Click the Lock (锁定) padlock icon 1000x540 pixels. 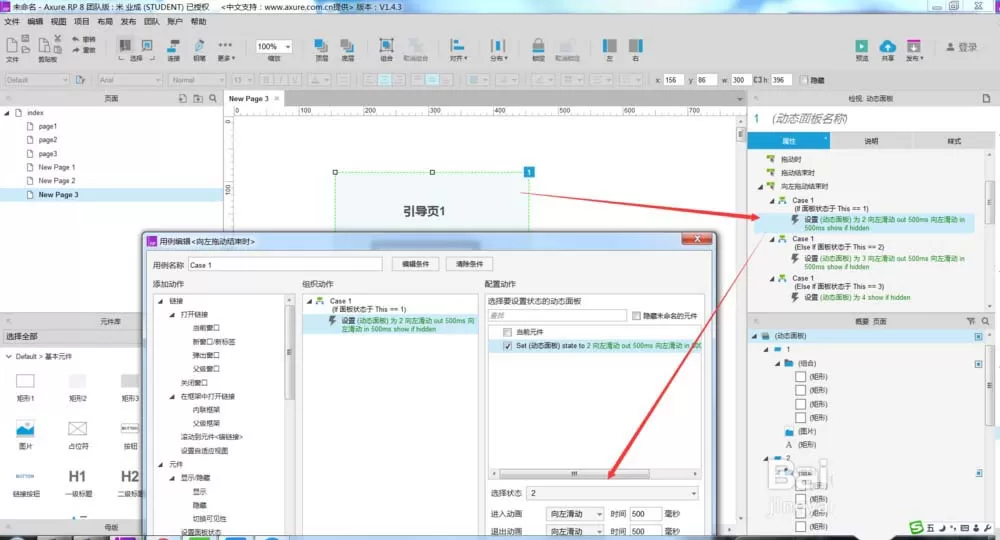click(538, 45)
